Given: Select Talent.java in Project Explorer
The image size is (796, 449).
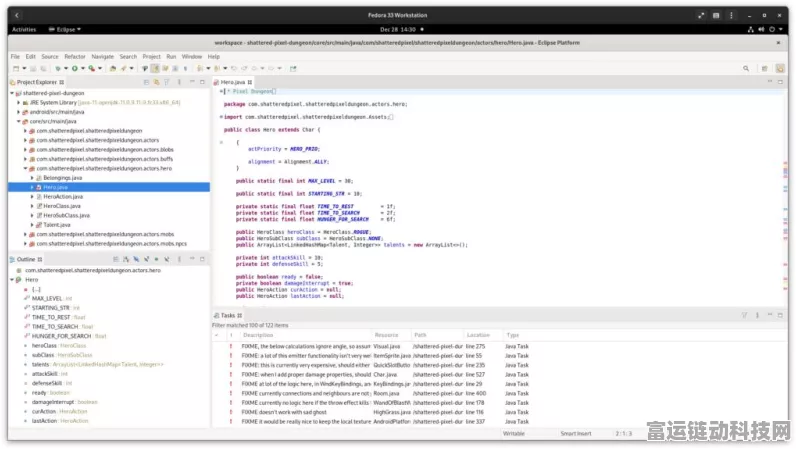Looking at the screenshot, I should pyautogui.click(x=57, y=225).
